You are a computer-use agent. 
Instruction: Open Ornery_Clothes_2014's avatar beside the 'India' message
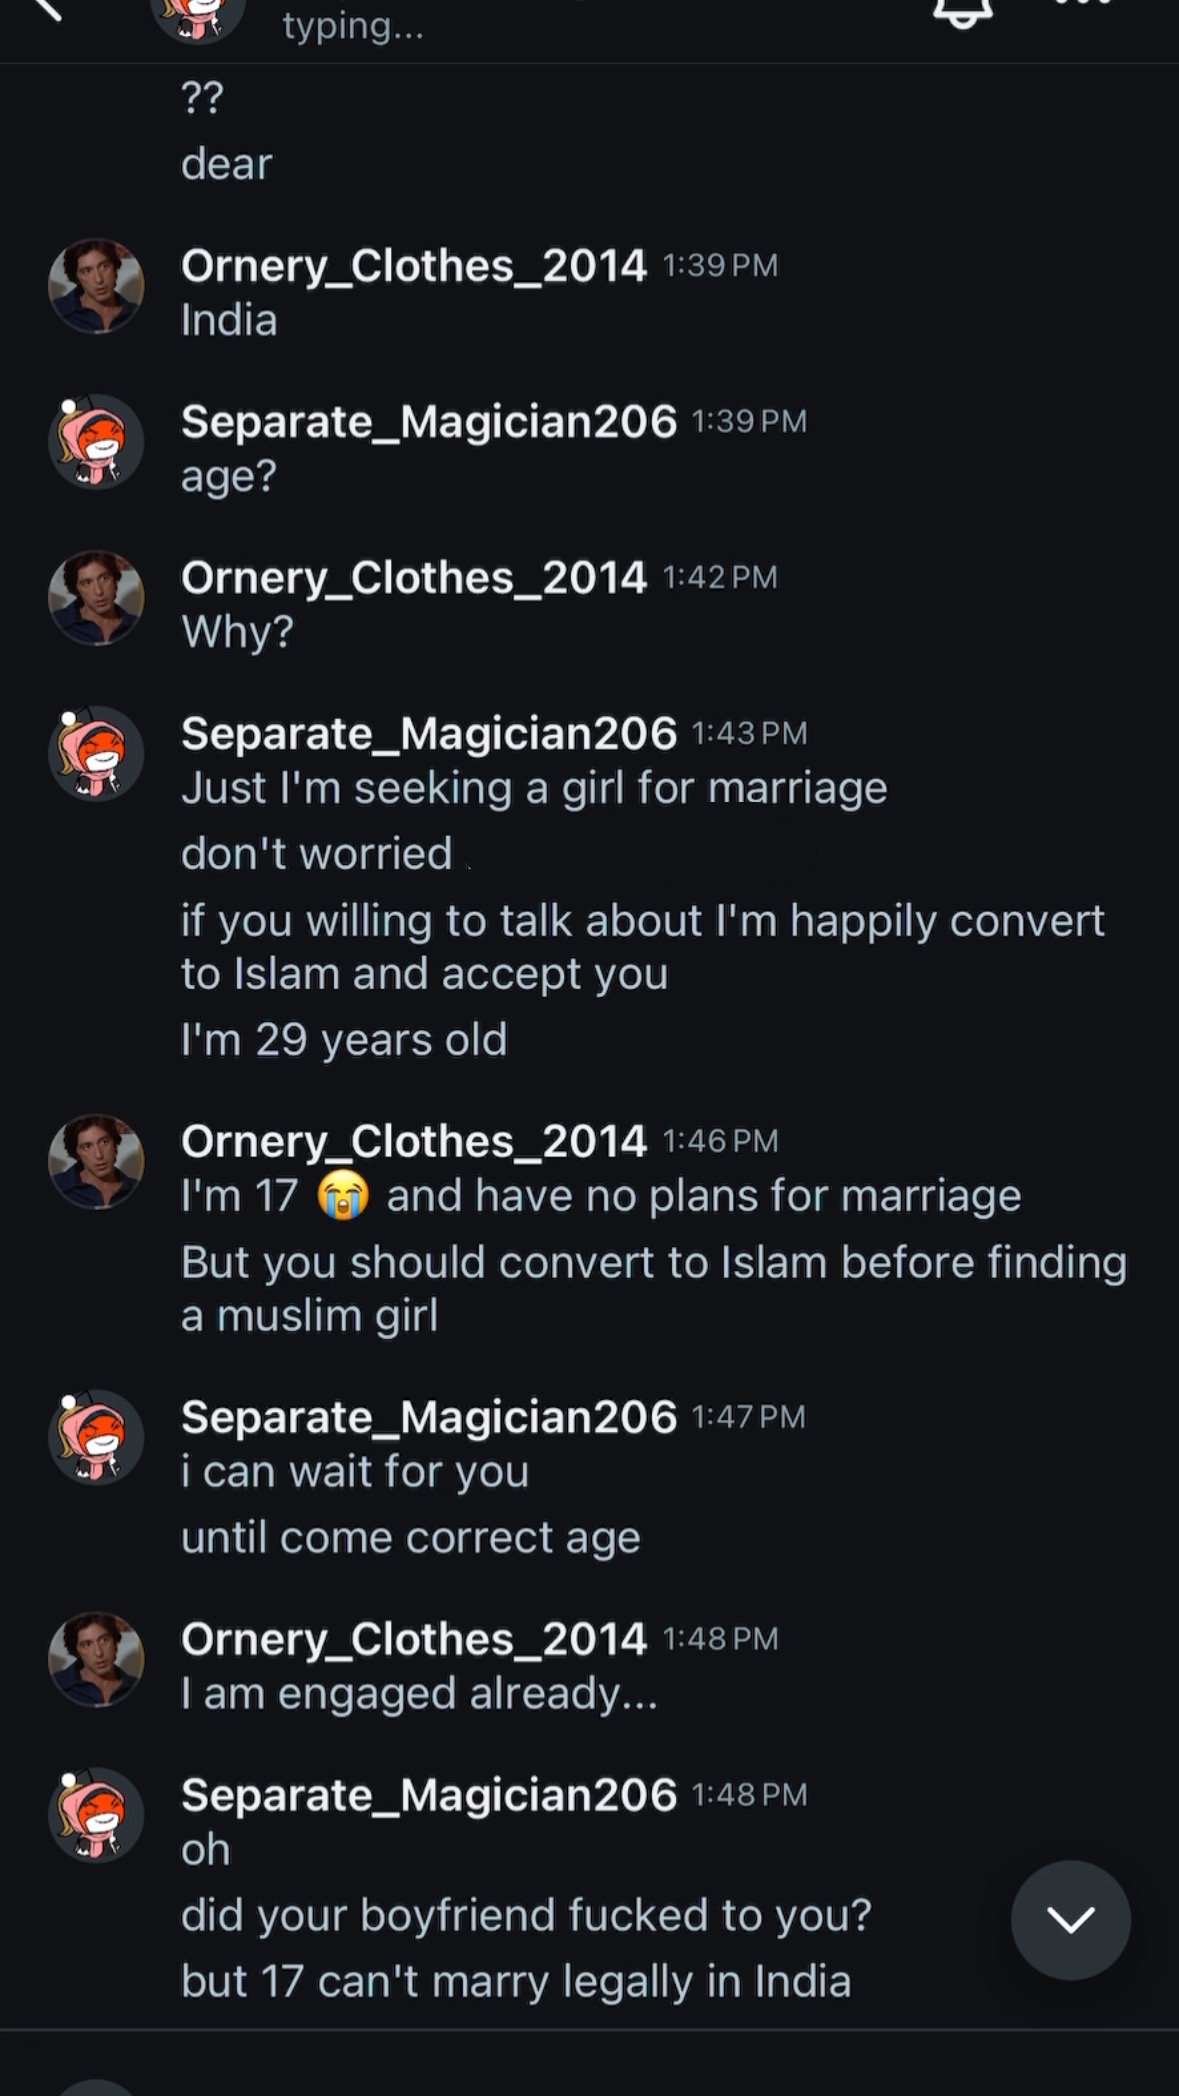point(96,286)
